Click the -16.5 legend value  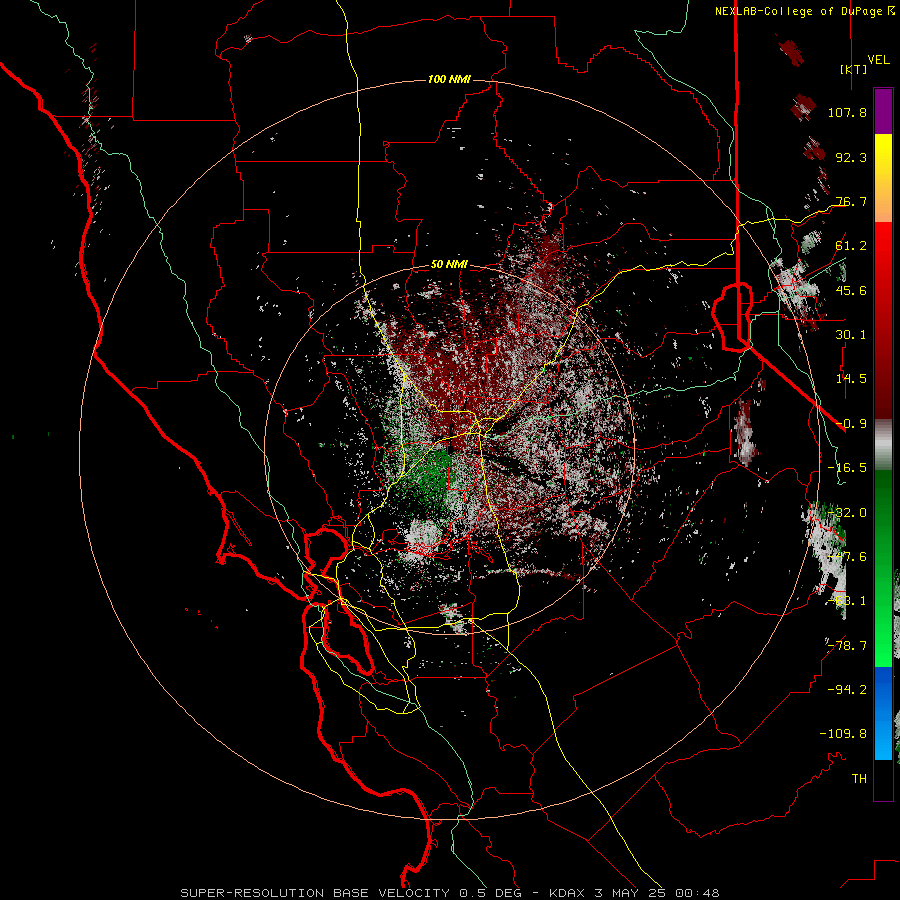click(x=847, y=468)
